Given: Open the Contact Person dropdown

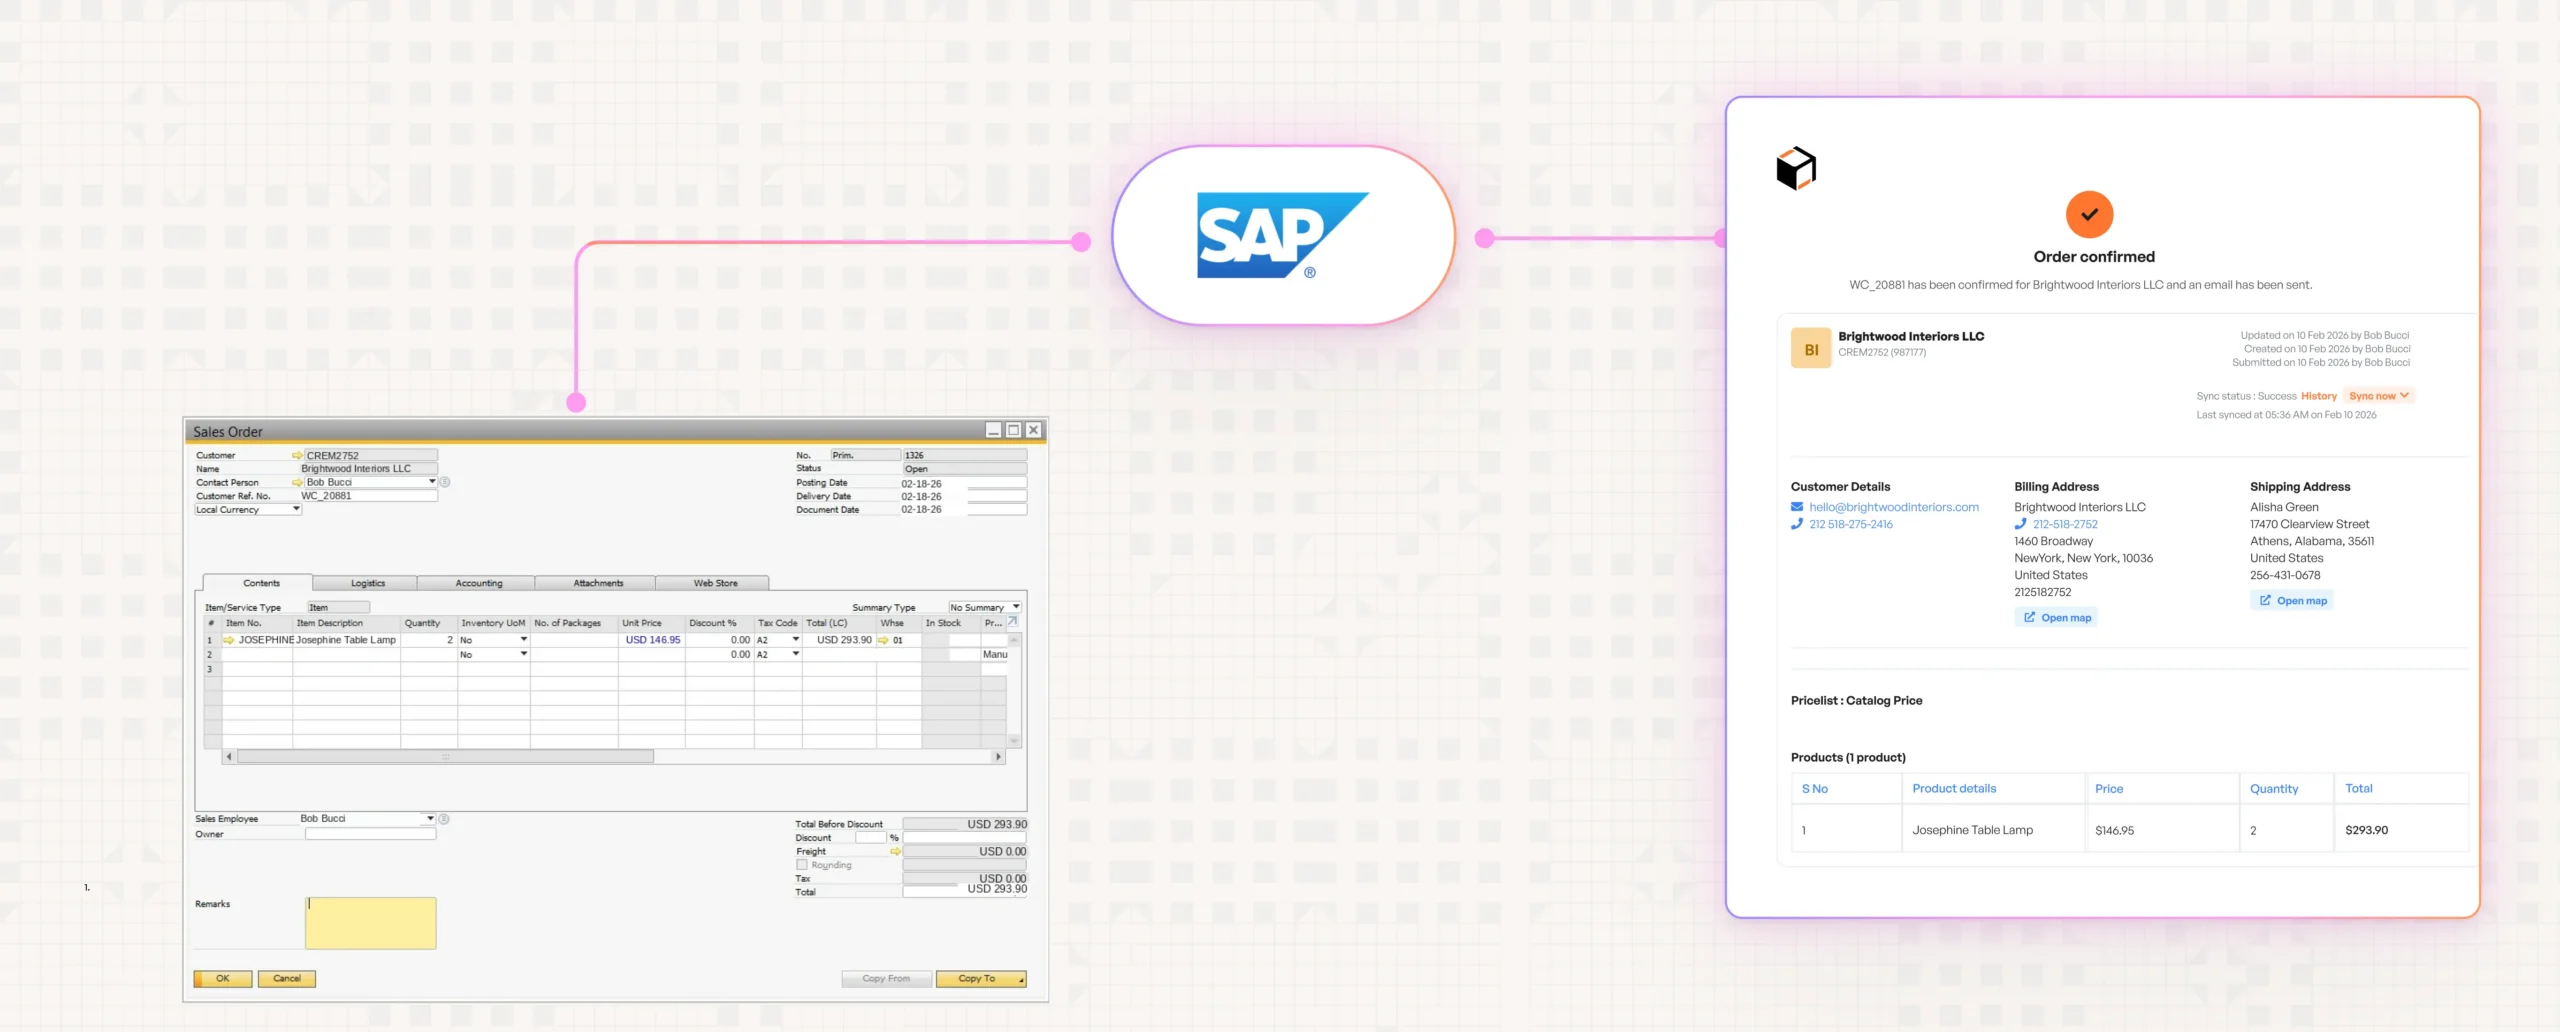Looking at the screenshot, I should [432, 482].
